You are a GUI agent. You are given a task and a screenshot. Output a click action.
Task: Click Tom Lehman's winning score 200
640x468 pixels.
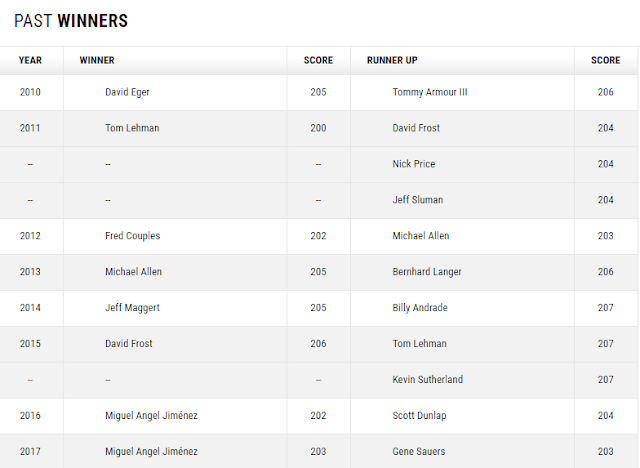pyautogui.click(x=318, y=128)
